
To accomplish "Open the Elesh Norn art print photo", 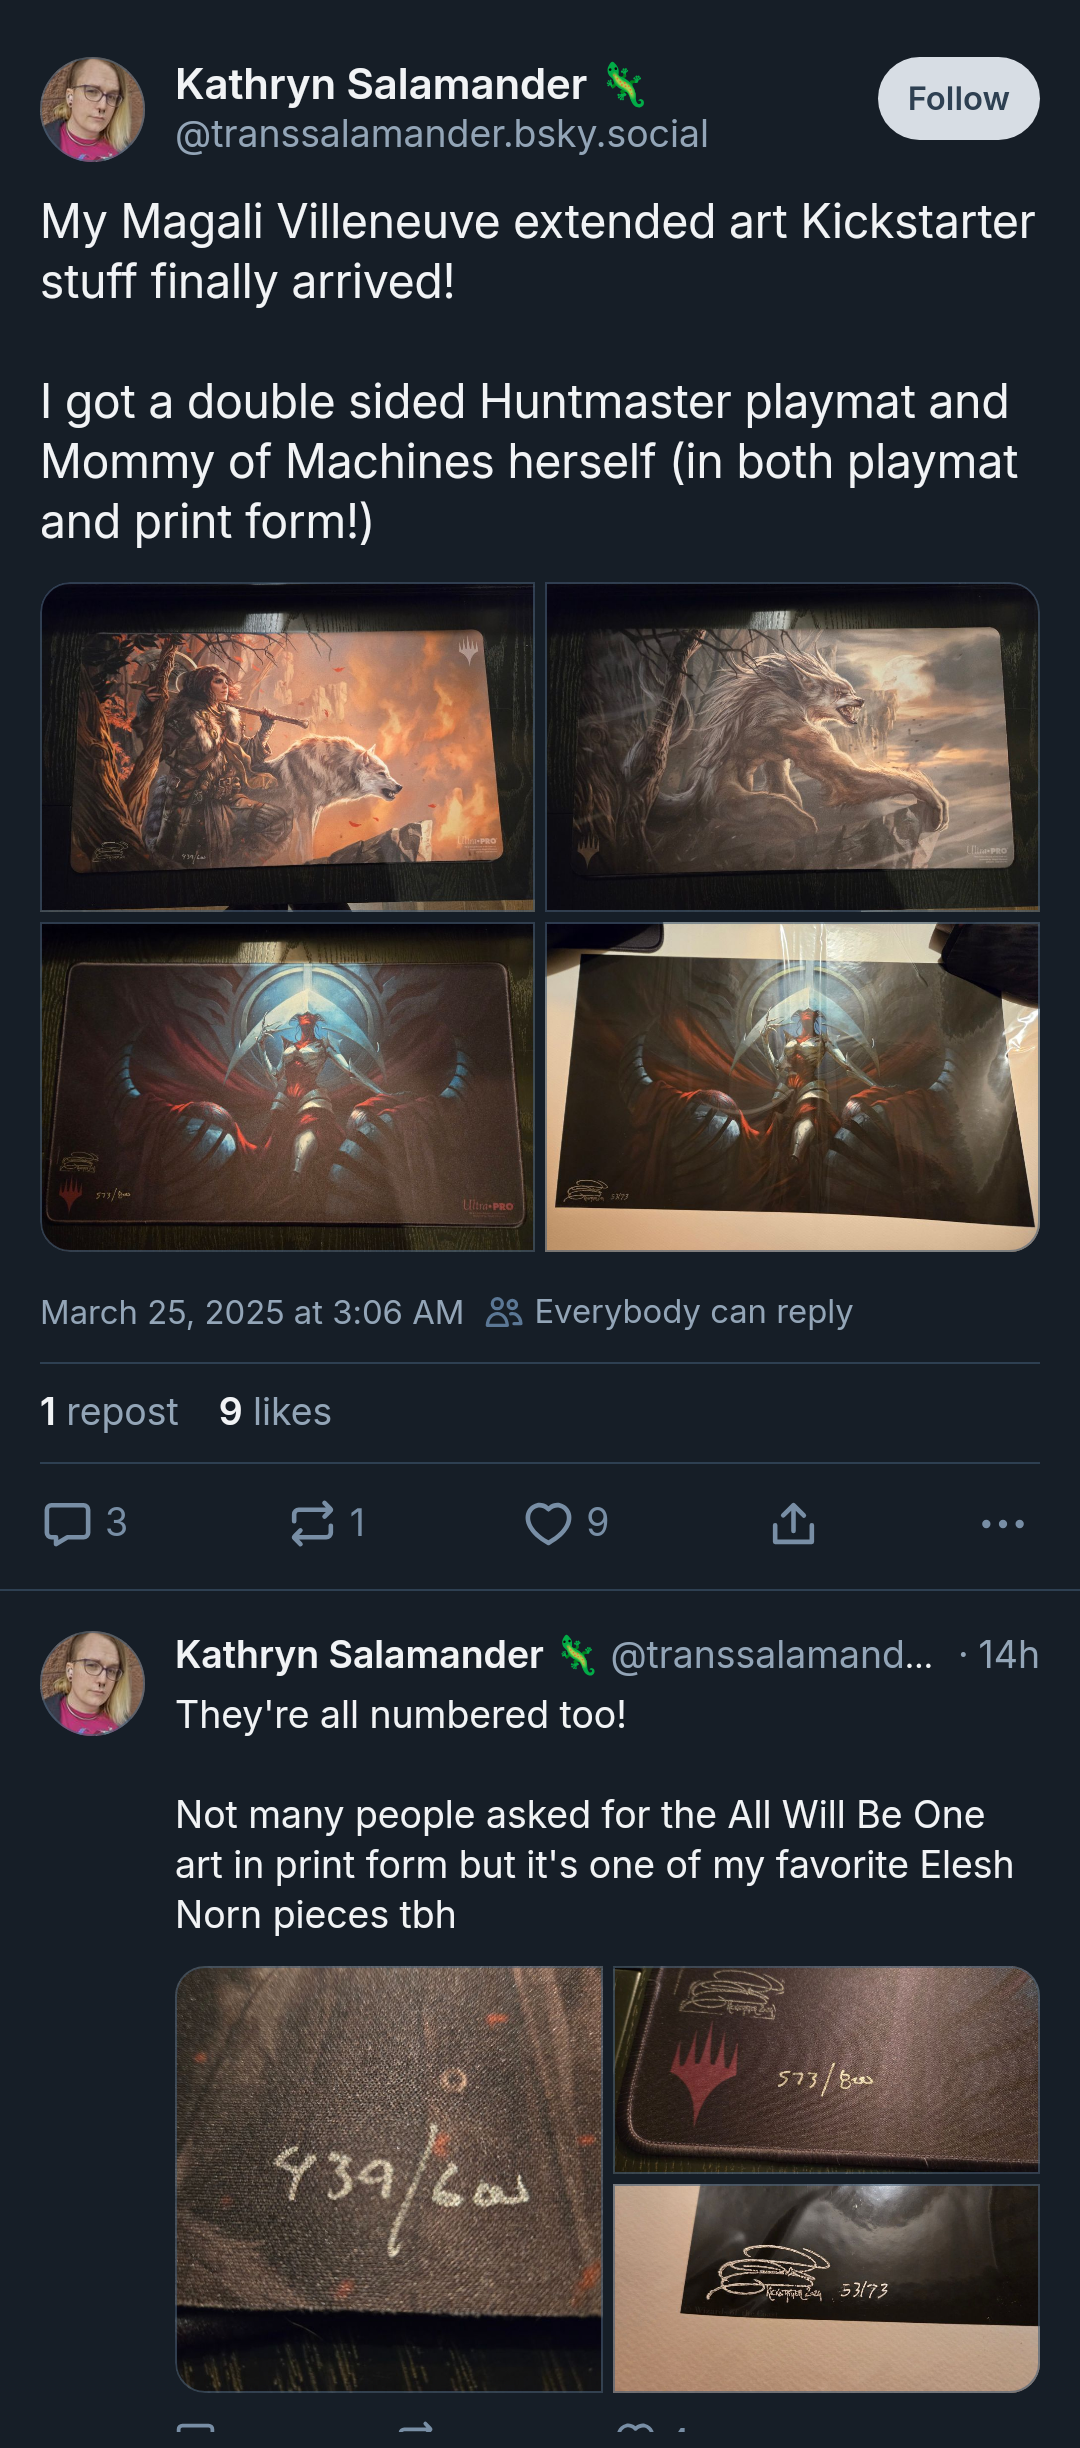I will point(792,1087).
